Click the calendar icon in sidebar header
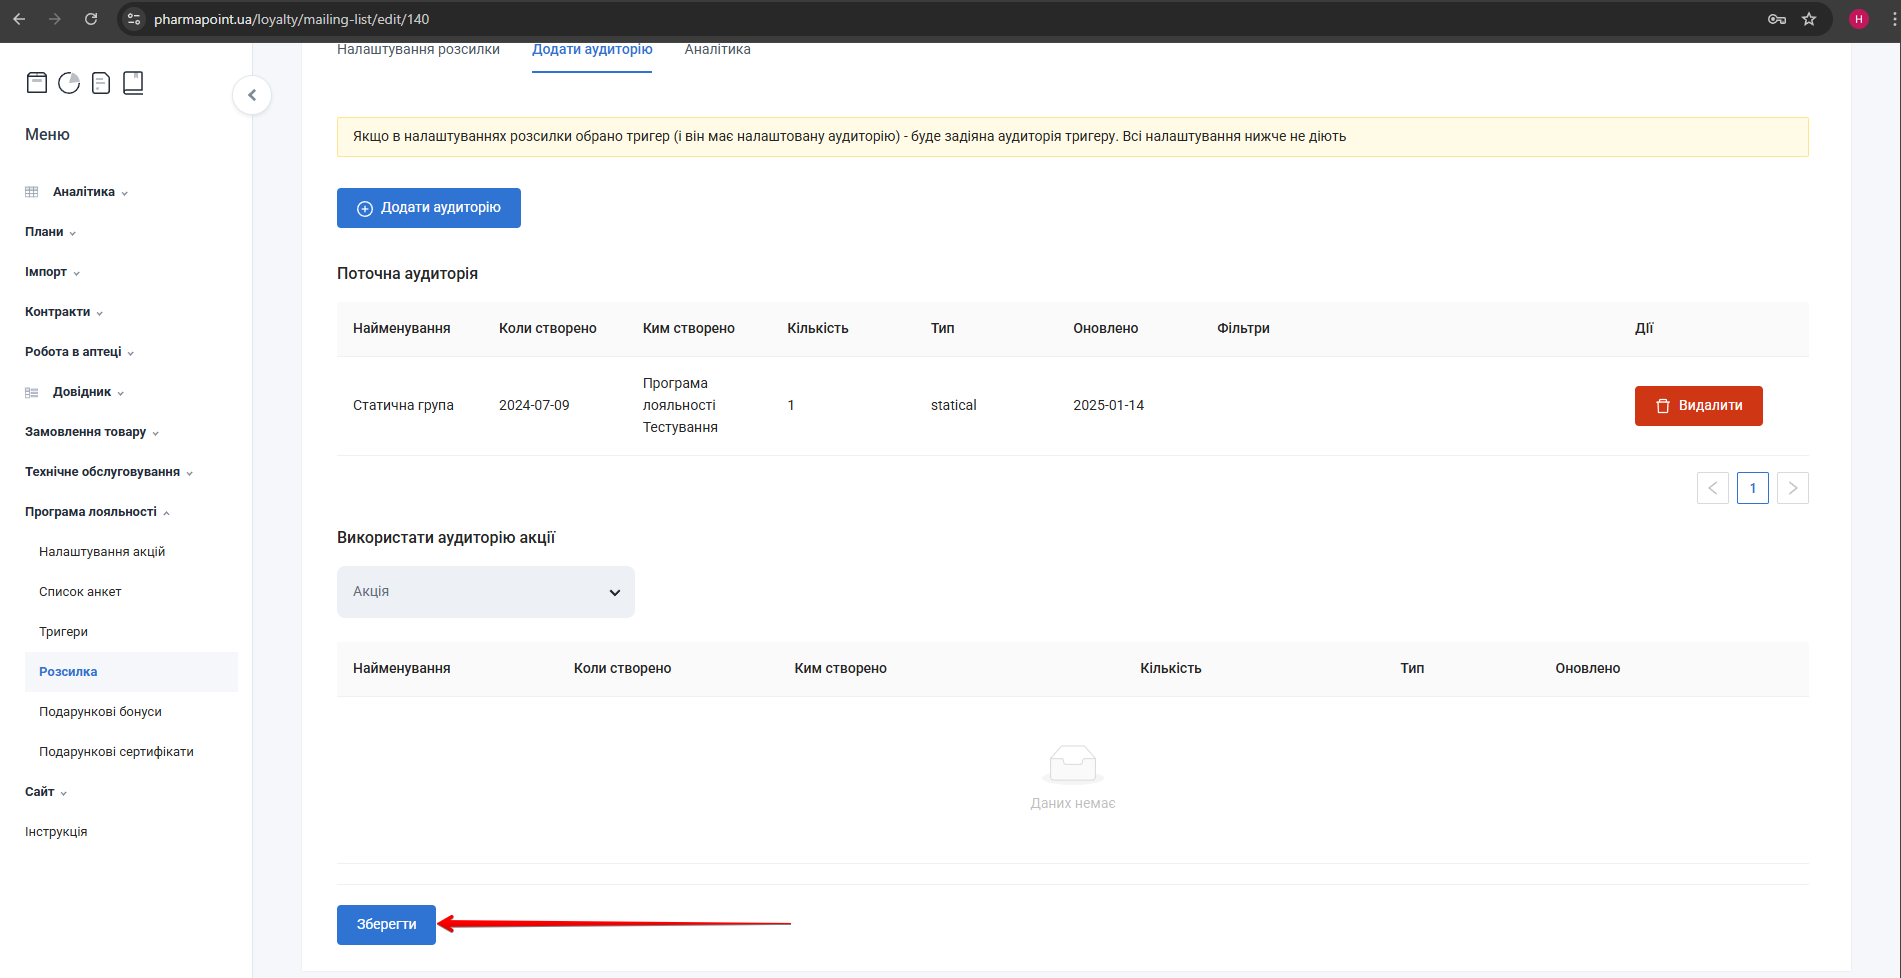This screenshot has height=978, width=1901. (x=37, y=83)
